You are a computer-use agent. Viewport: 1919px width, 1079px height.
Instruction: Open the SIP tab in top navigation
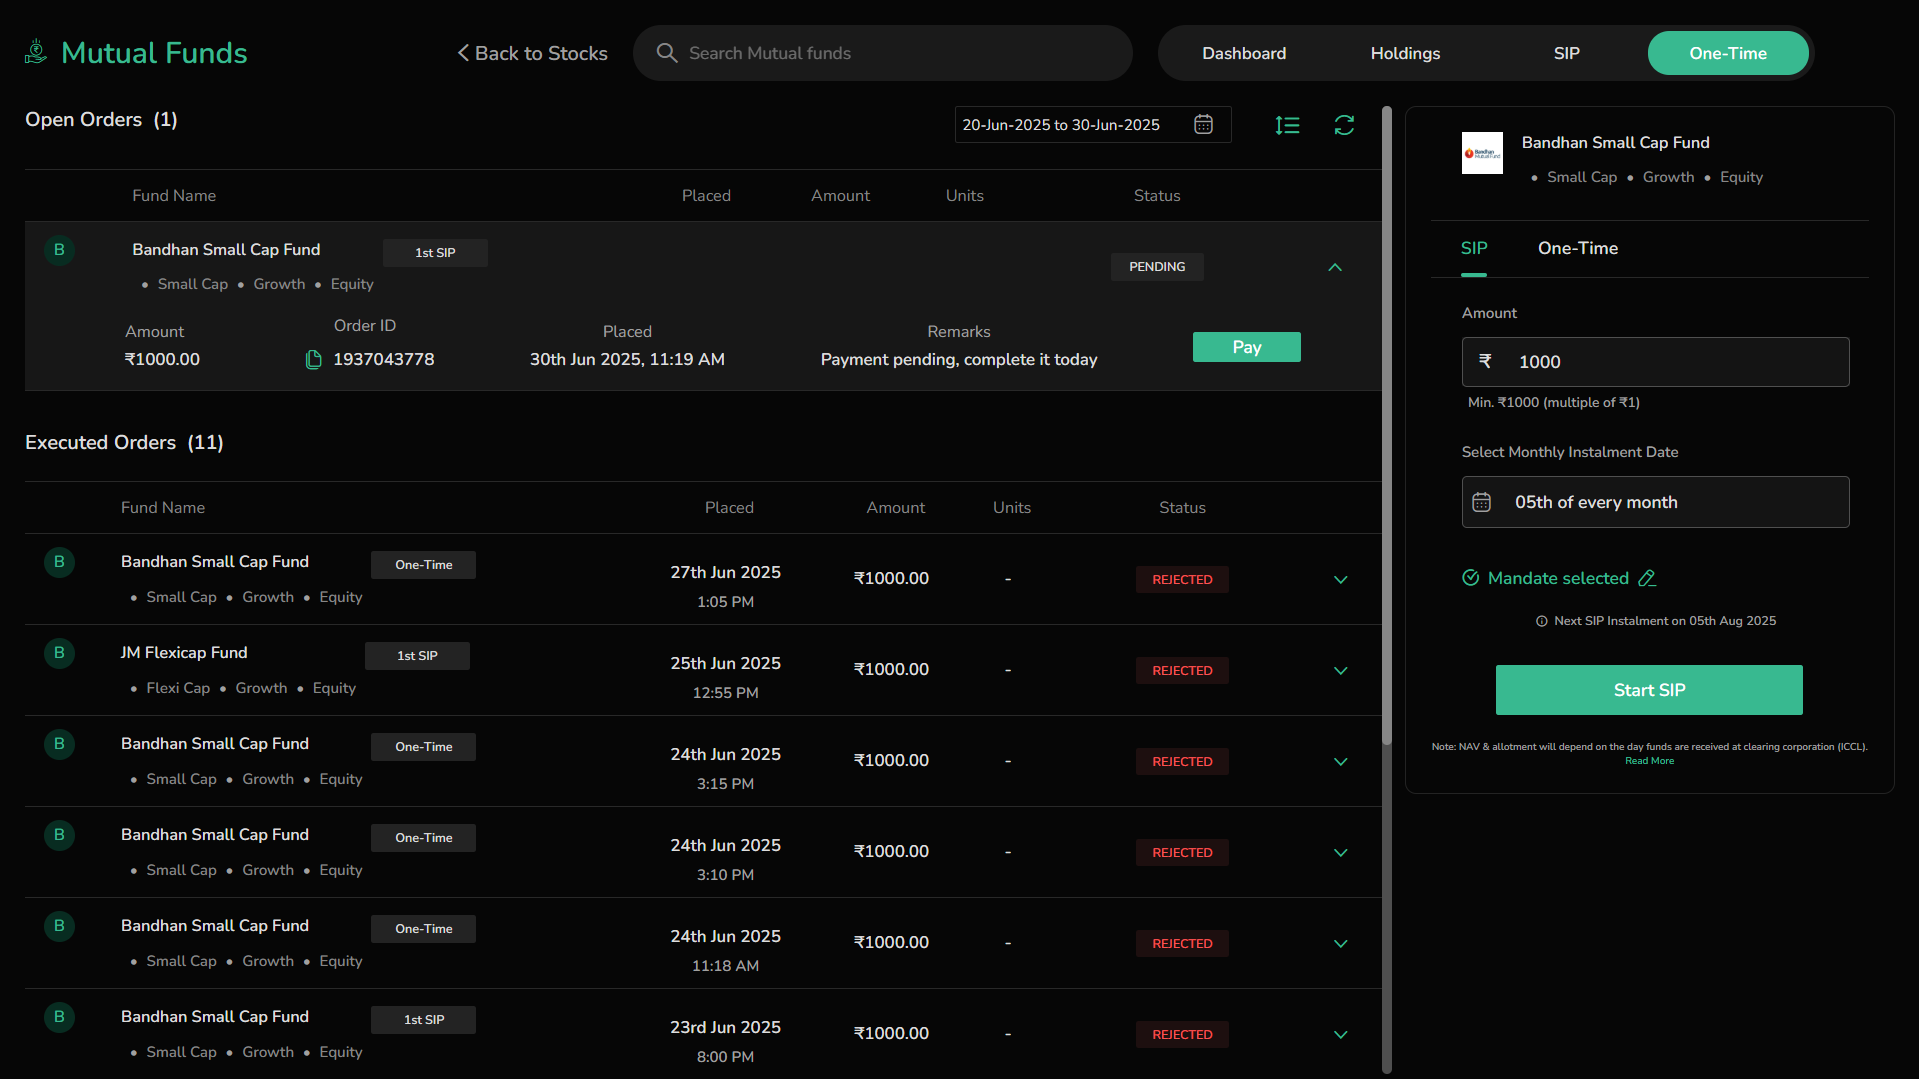click(x=1566, y=53)
